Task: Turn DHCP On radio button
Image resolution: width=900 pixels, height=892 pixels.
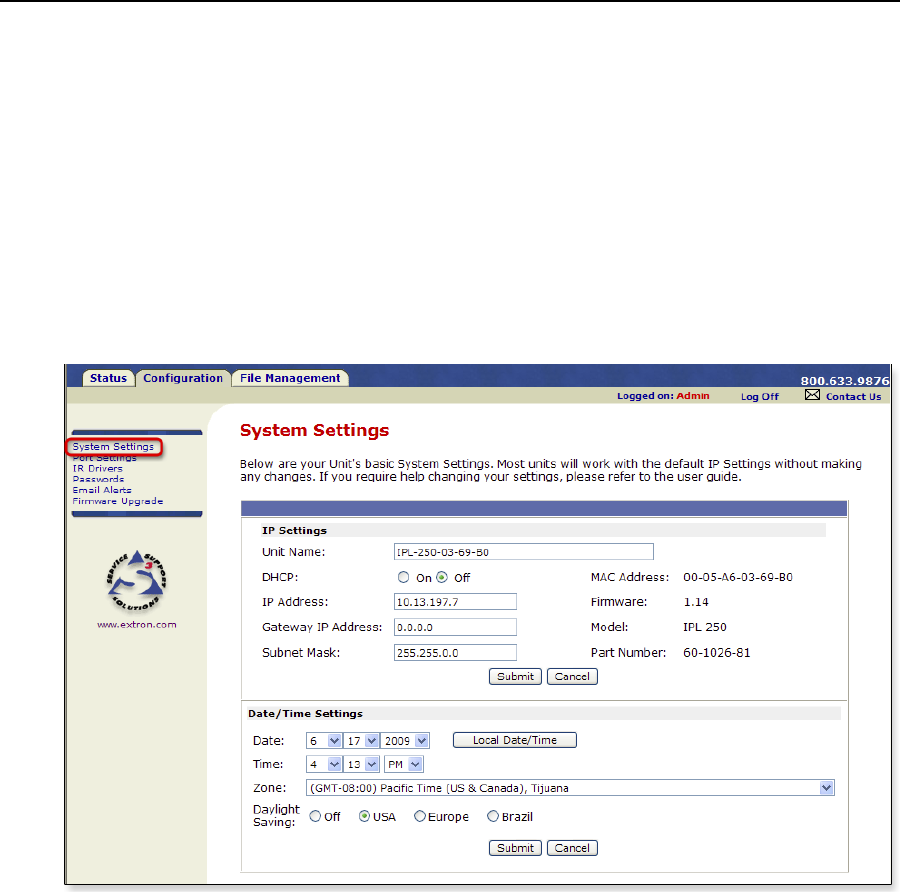Action: pos(404,577)
